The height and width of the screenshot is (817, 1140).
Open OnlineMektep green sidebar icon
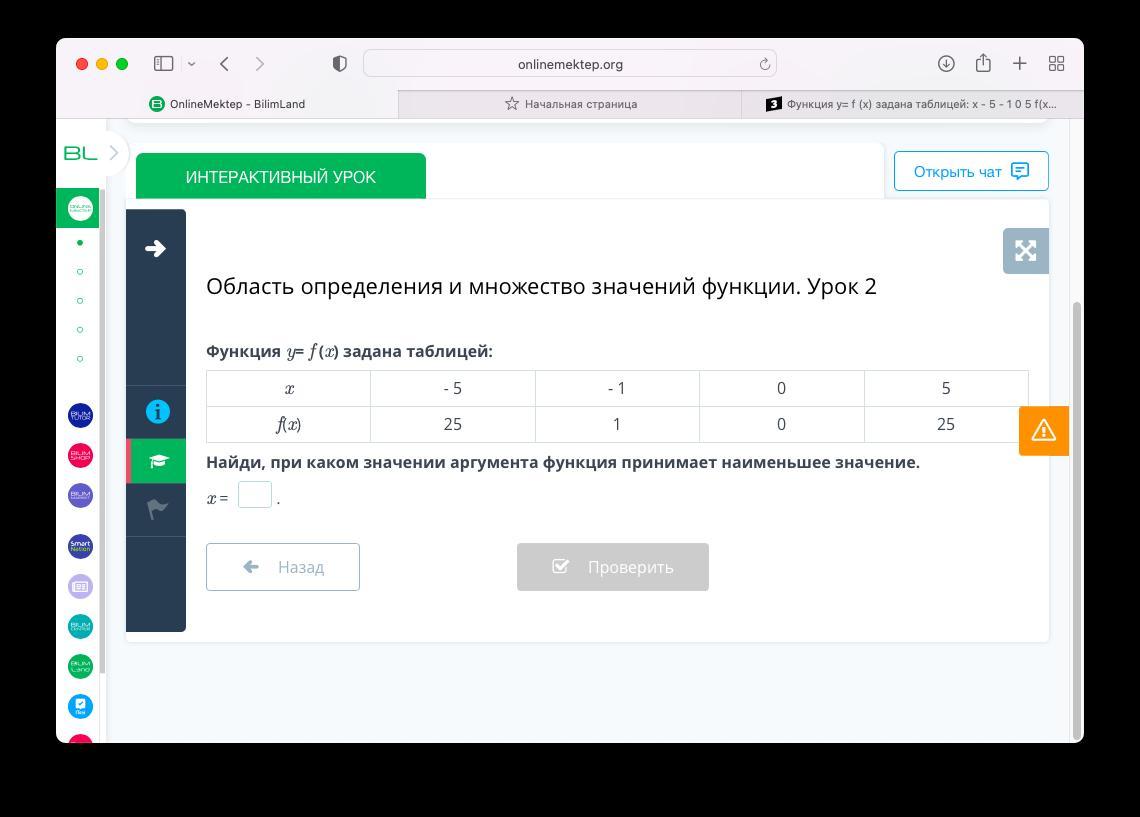point(80,209)
